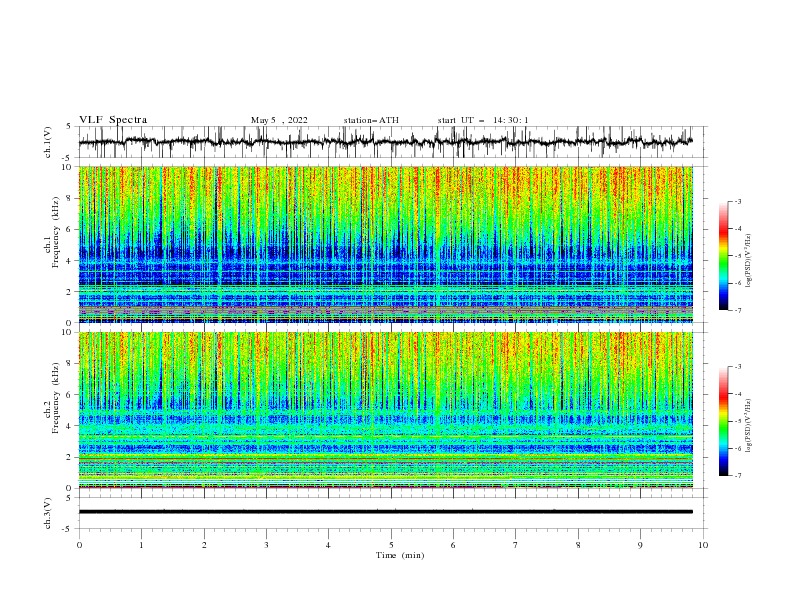Click the "8" kHz tick on ch.1 frequency axis
The height and width of the screenshot is (612, 792).
(x=70, y=198)
